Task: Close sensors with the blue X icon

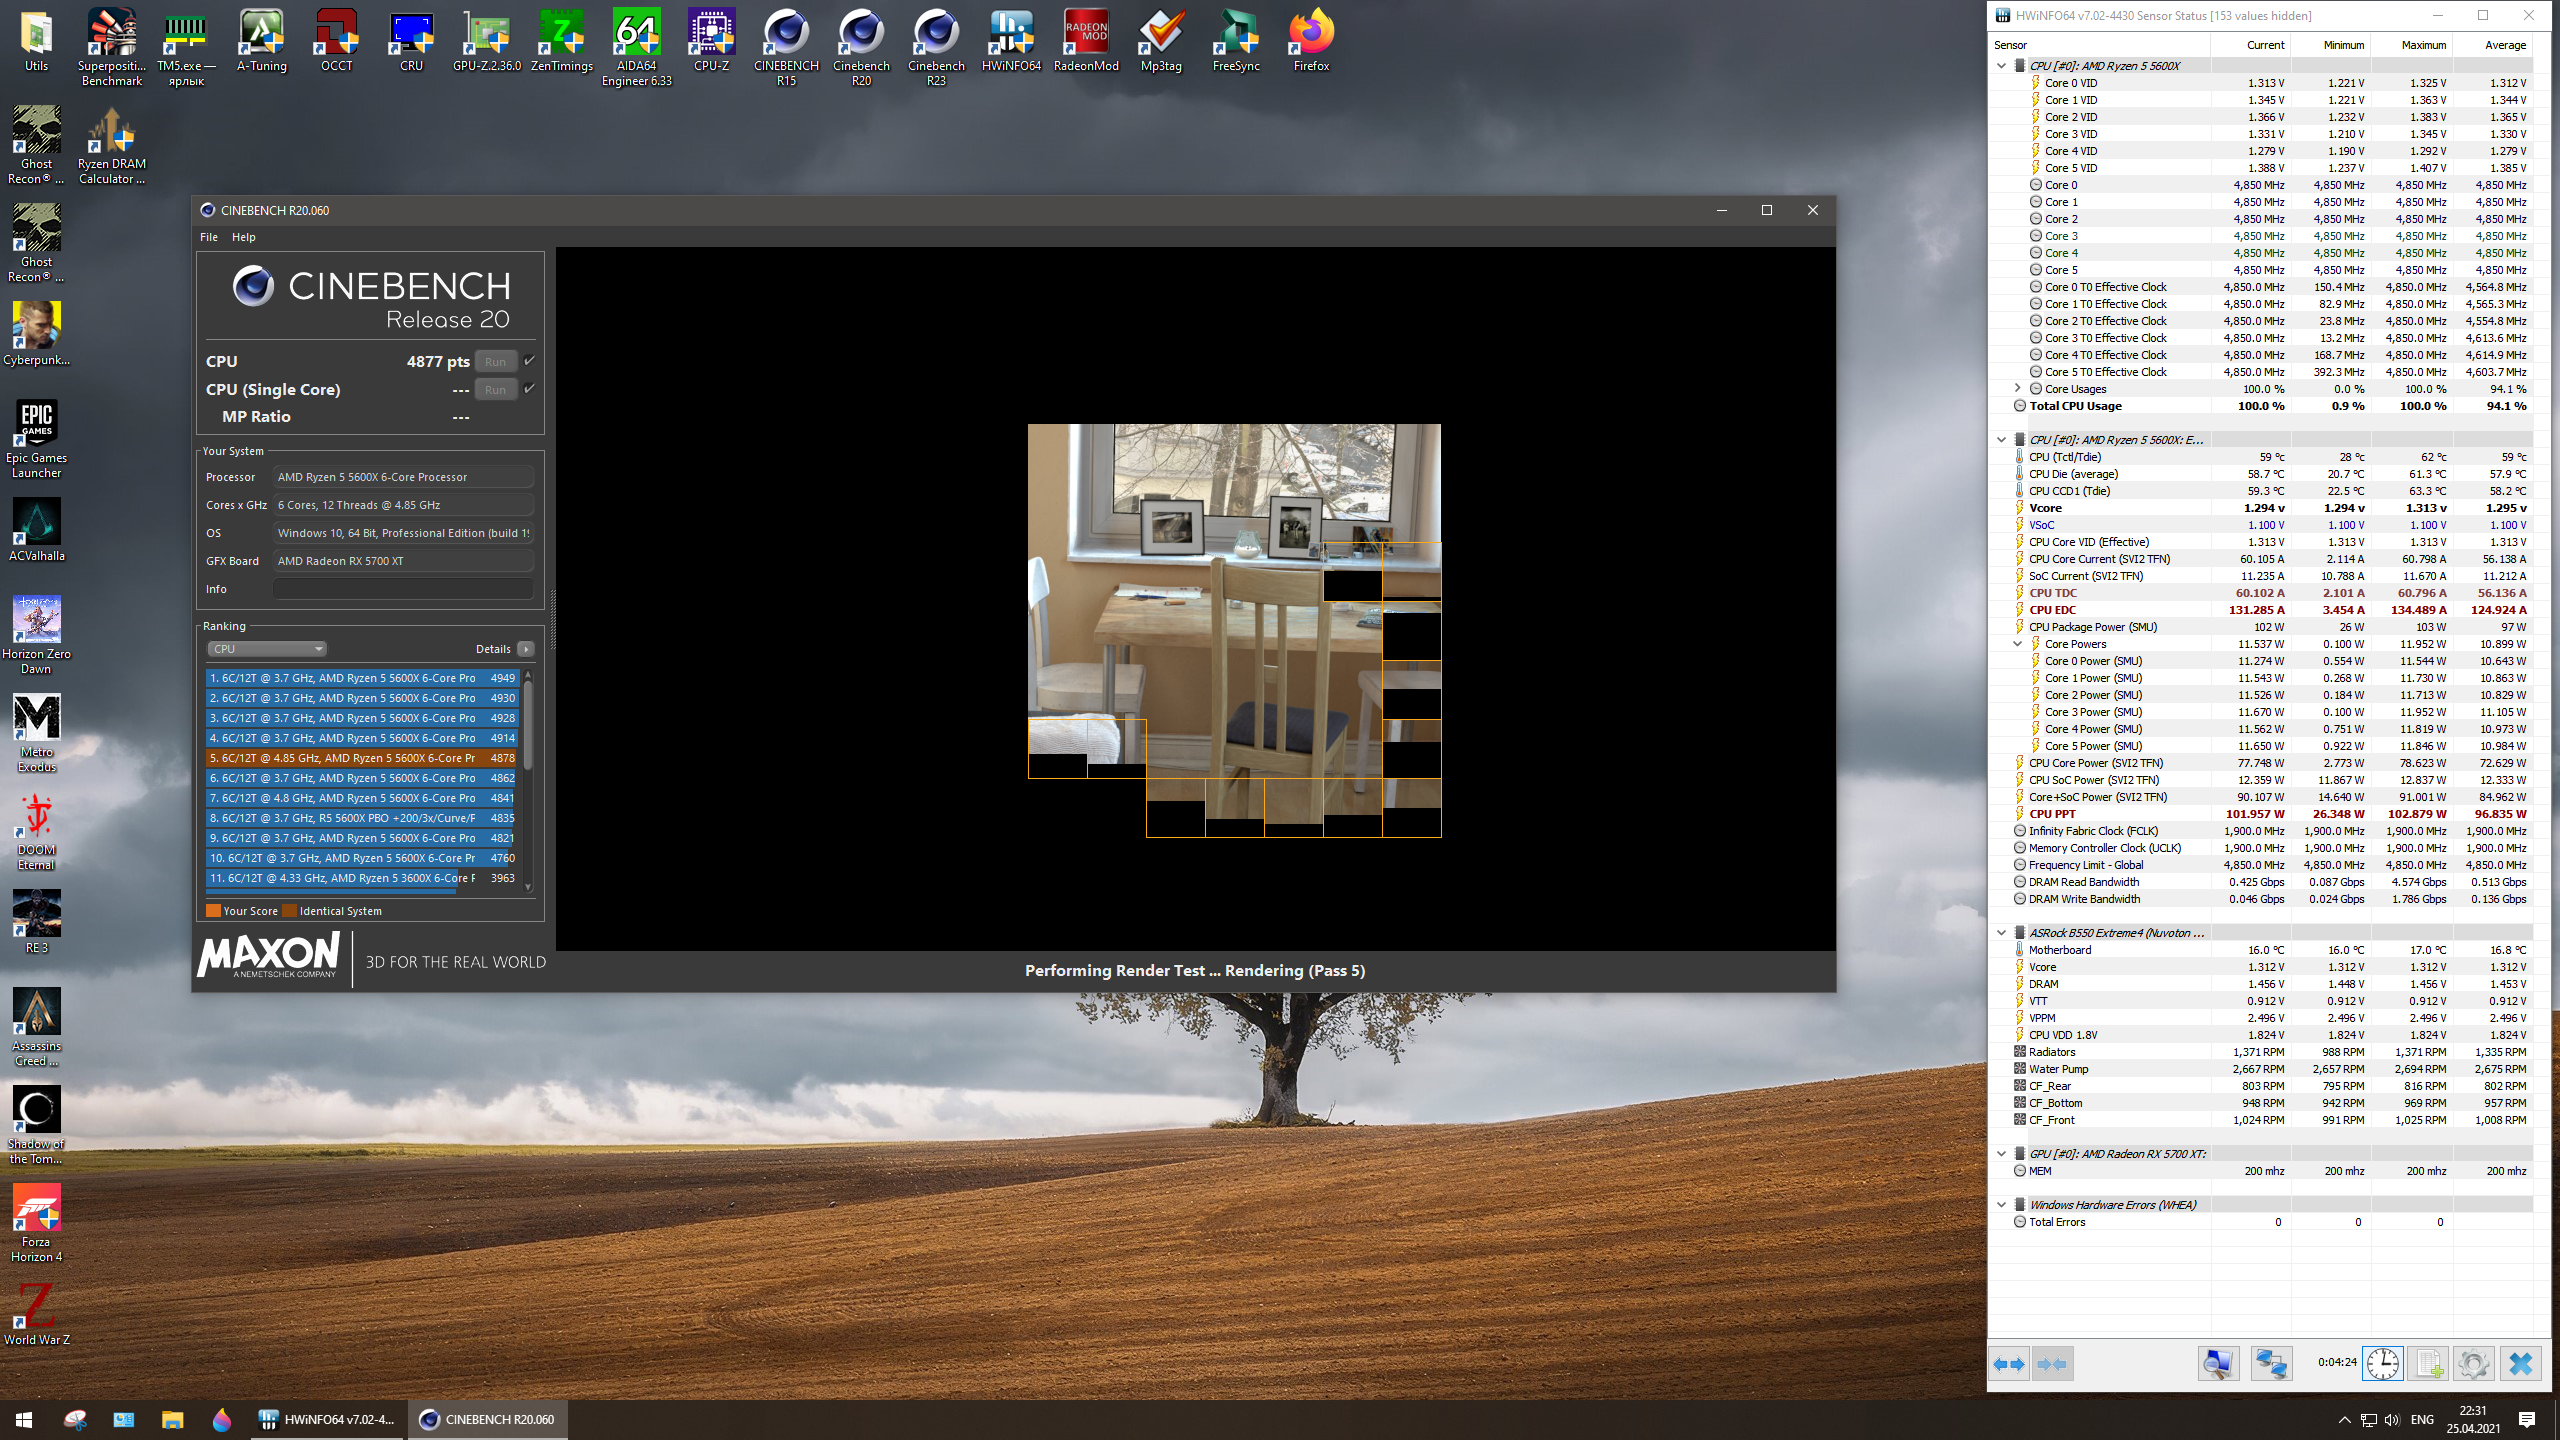Action: tap(2520, 1364)
